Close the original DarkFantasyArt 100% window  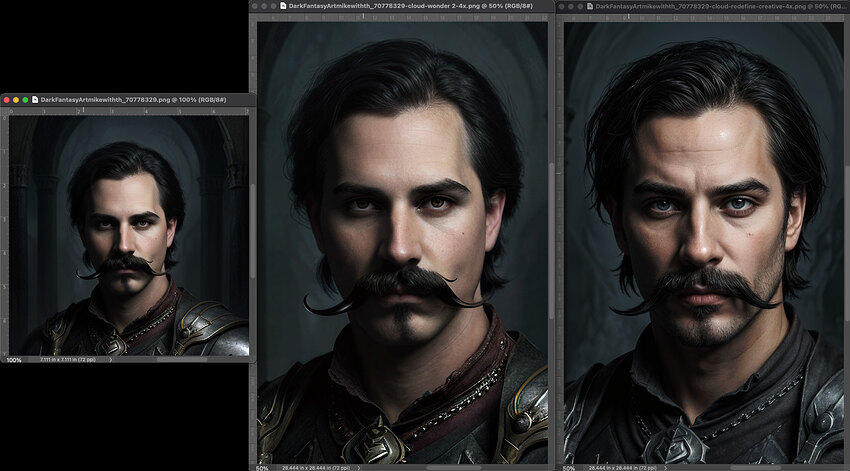[x=7, y=100]
